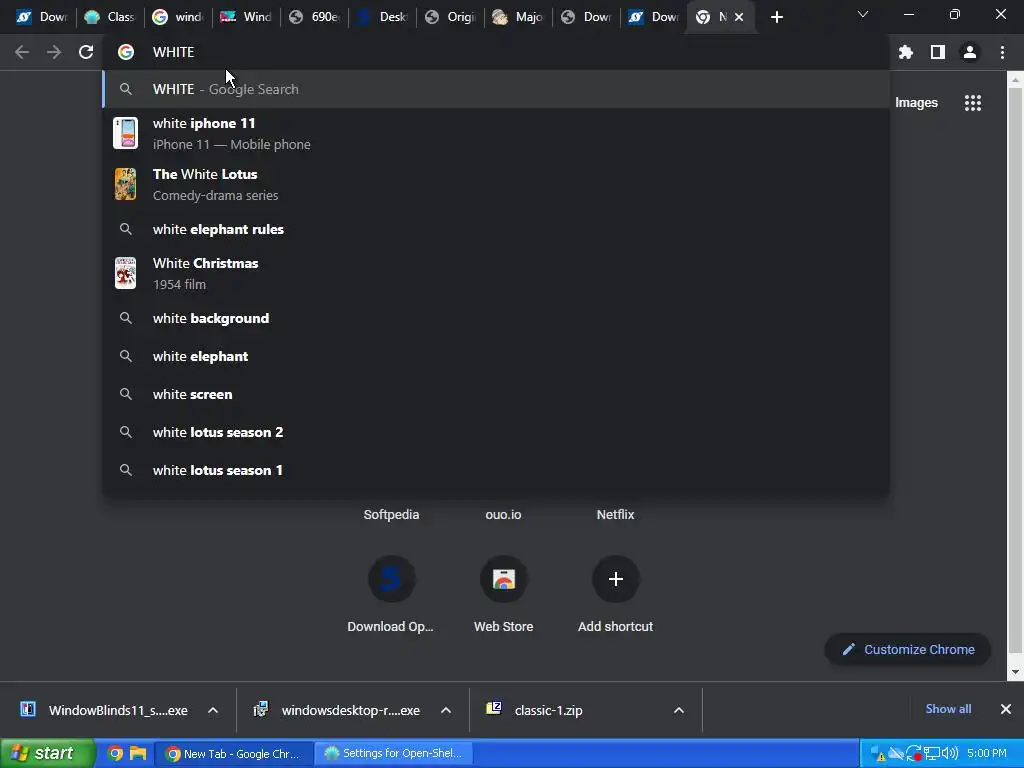This screenshot has height=768, width=1024.
Task: Expand options for WindowBlinds11 download
Action: [x=213, y=710]
